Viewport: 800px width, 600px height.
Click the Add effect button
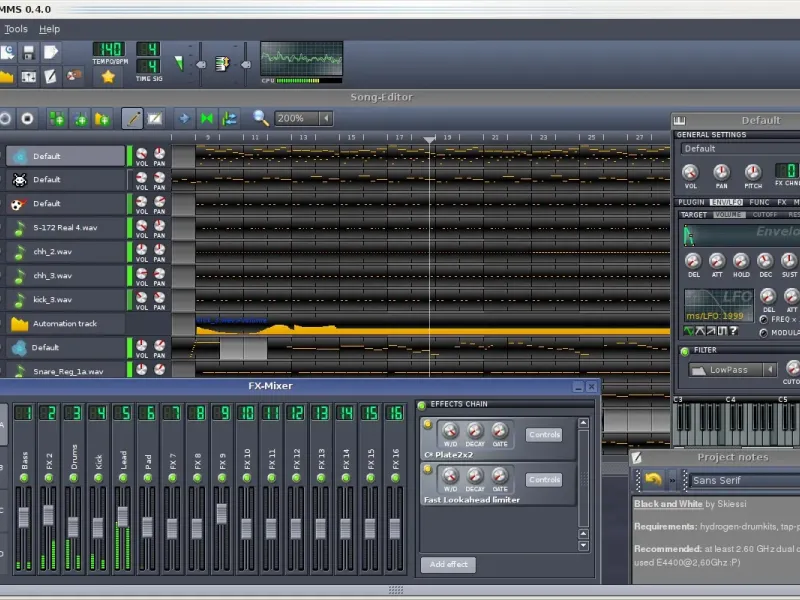click(x=448, y=565)
